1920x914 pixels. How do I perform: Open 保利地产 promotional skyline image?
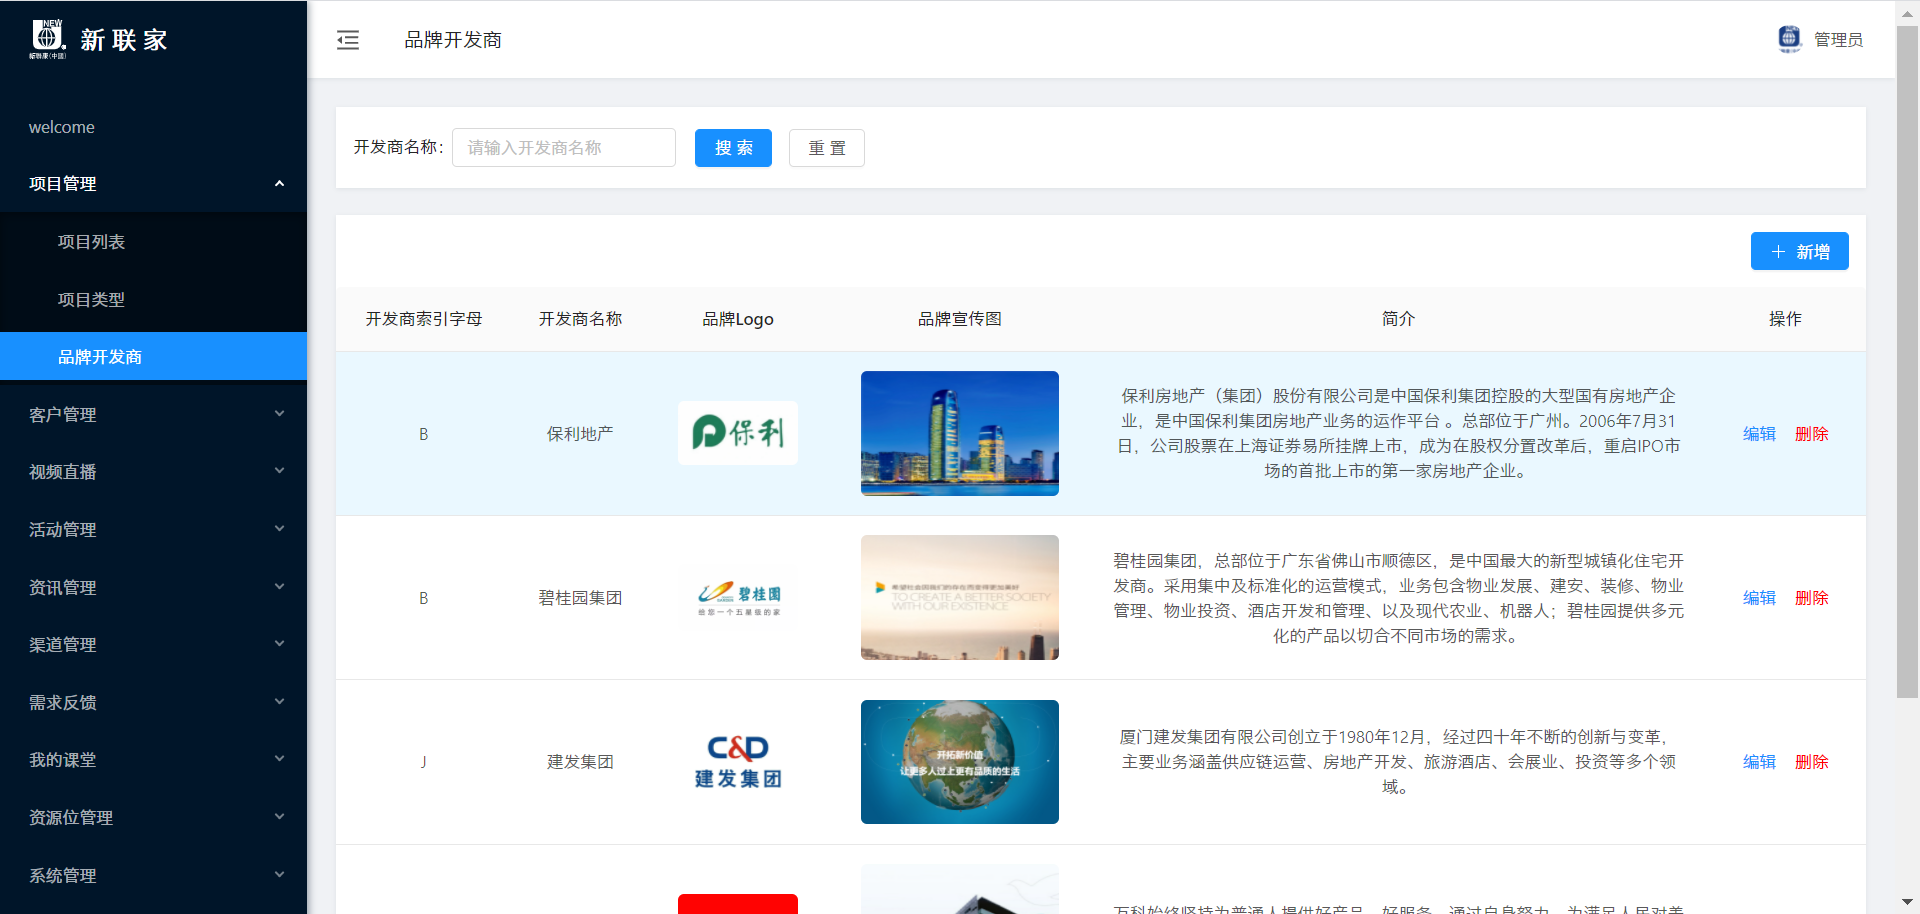[960, 433]
